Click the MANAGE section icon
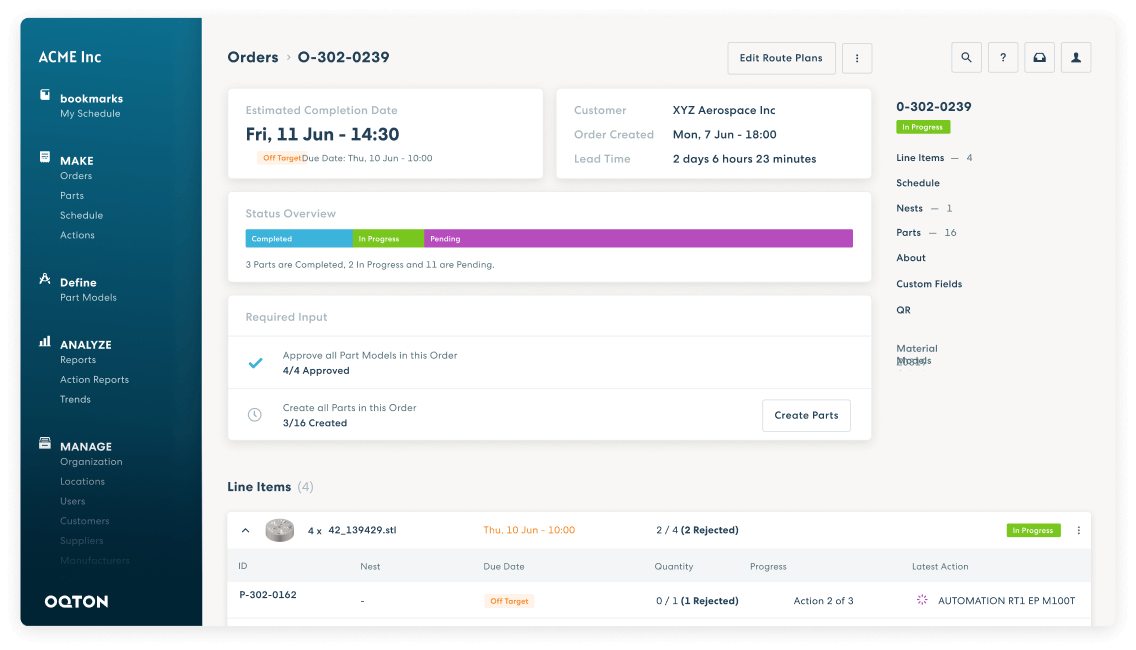1136x650 pixels. tap(45, 443)
